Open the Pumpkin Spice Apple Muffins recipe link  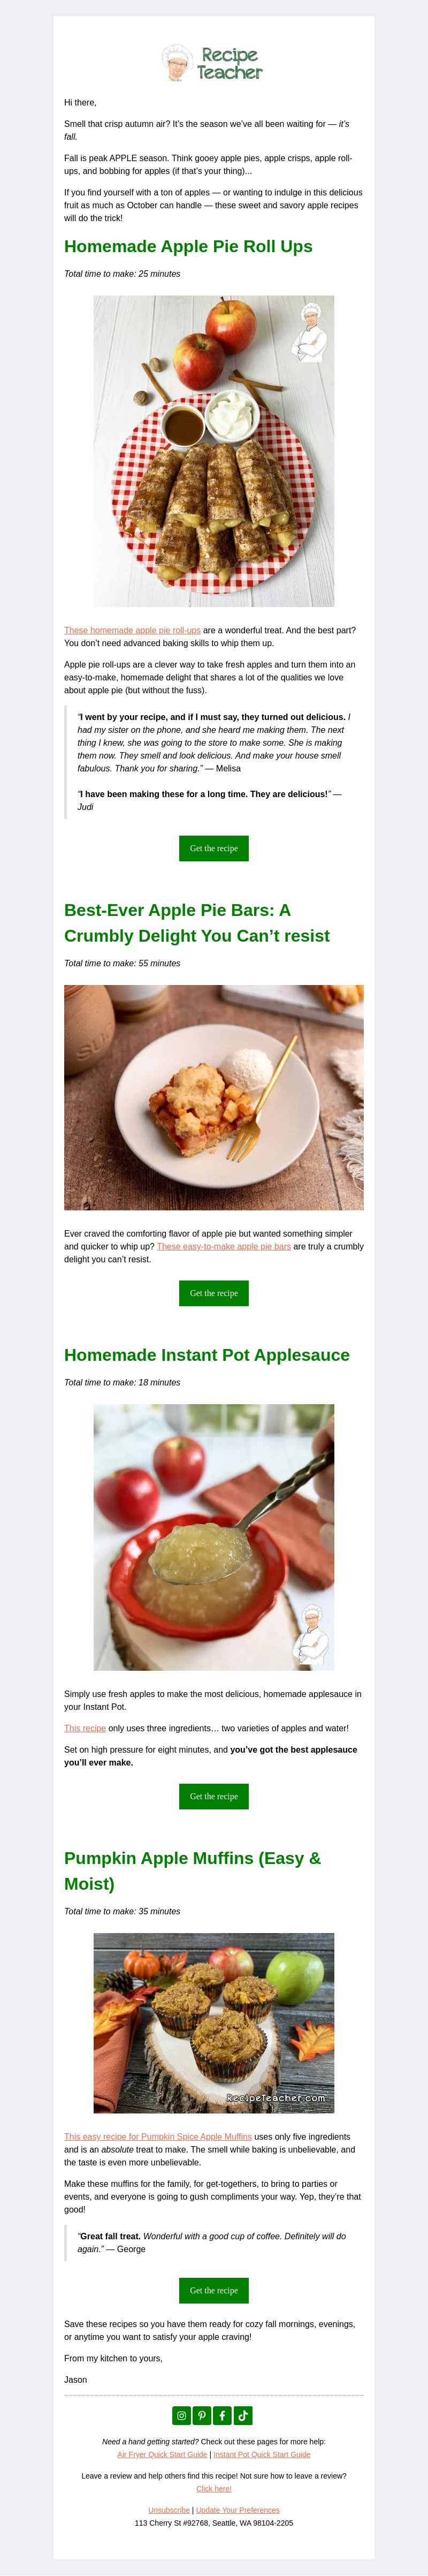coord(158,2136)
